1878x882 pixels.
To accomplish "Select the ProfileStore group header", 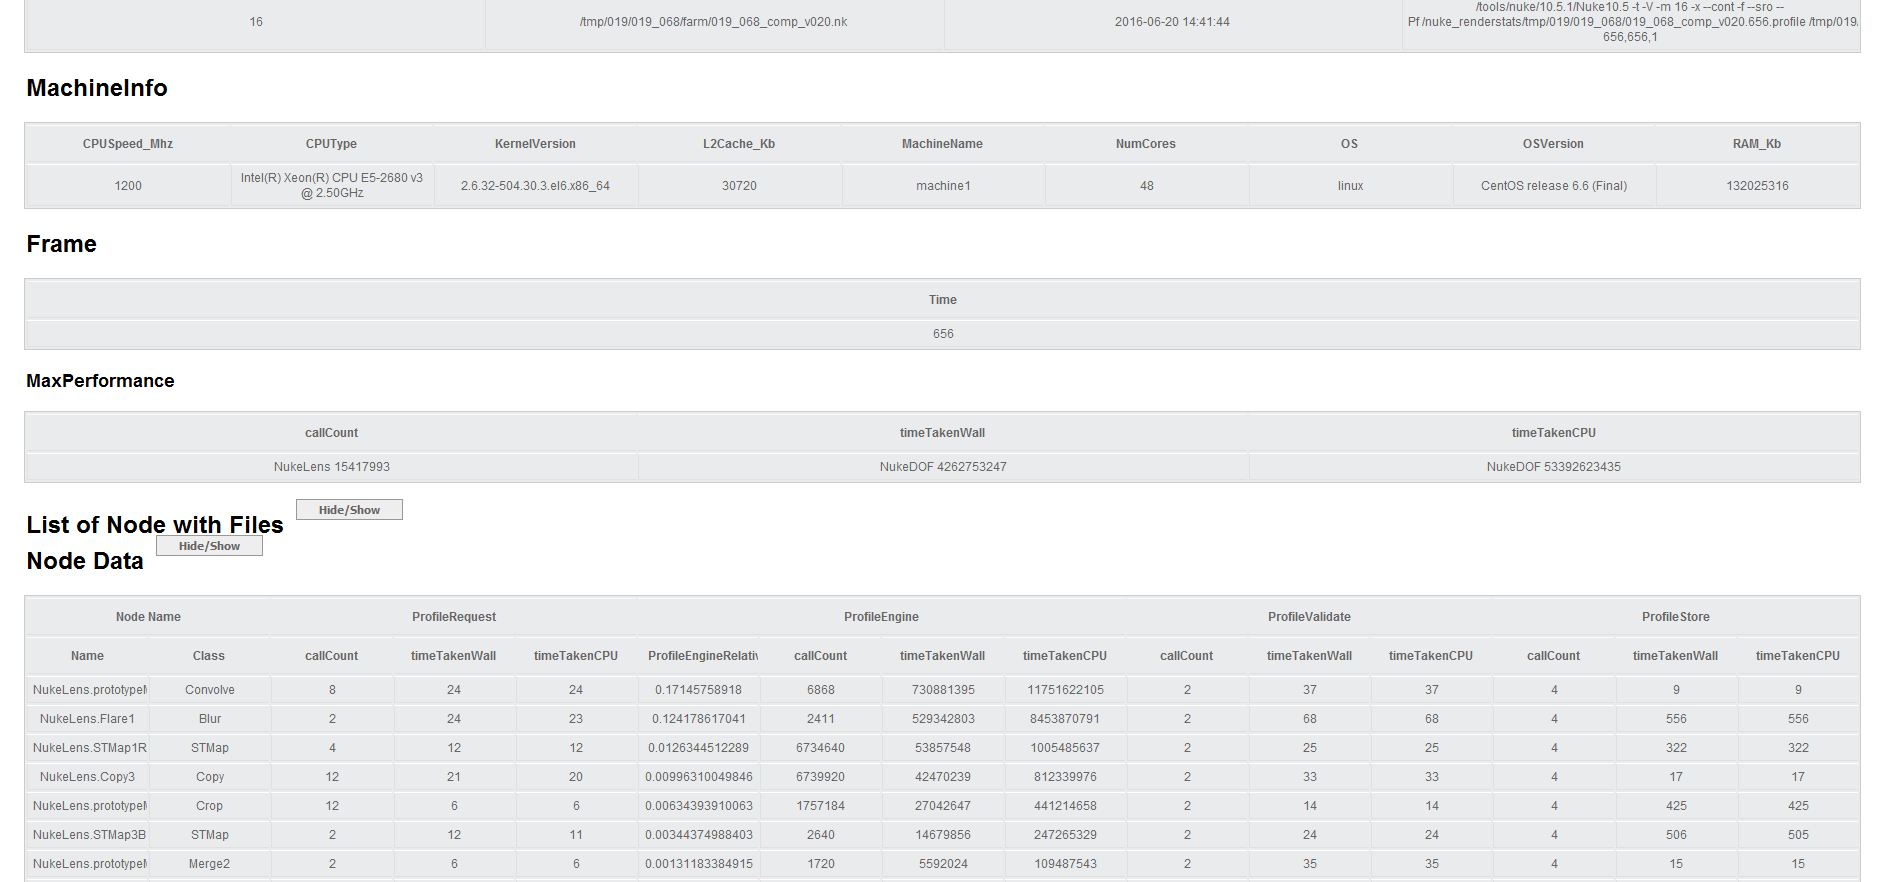I will [x=1675, y=617].
